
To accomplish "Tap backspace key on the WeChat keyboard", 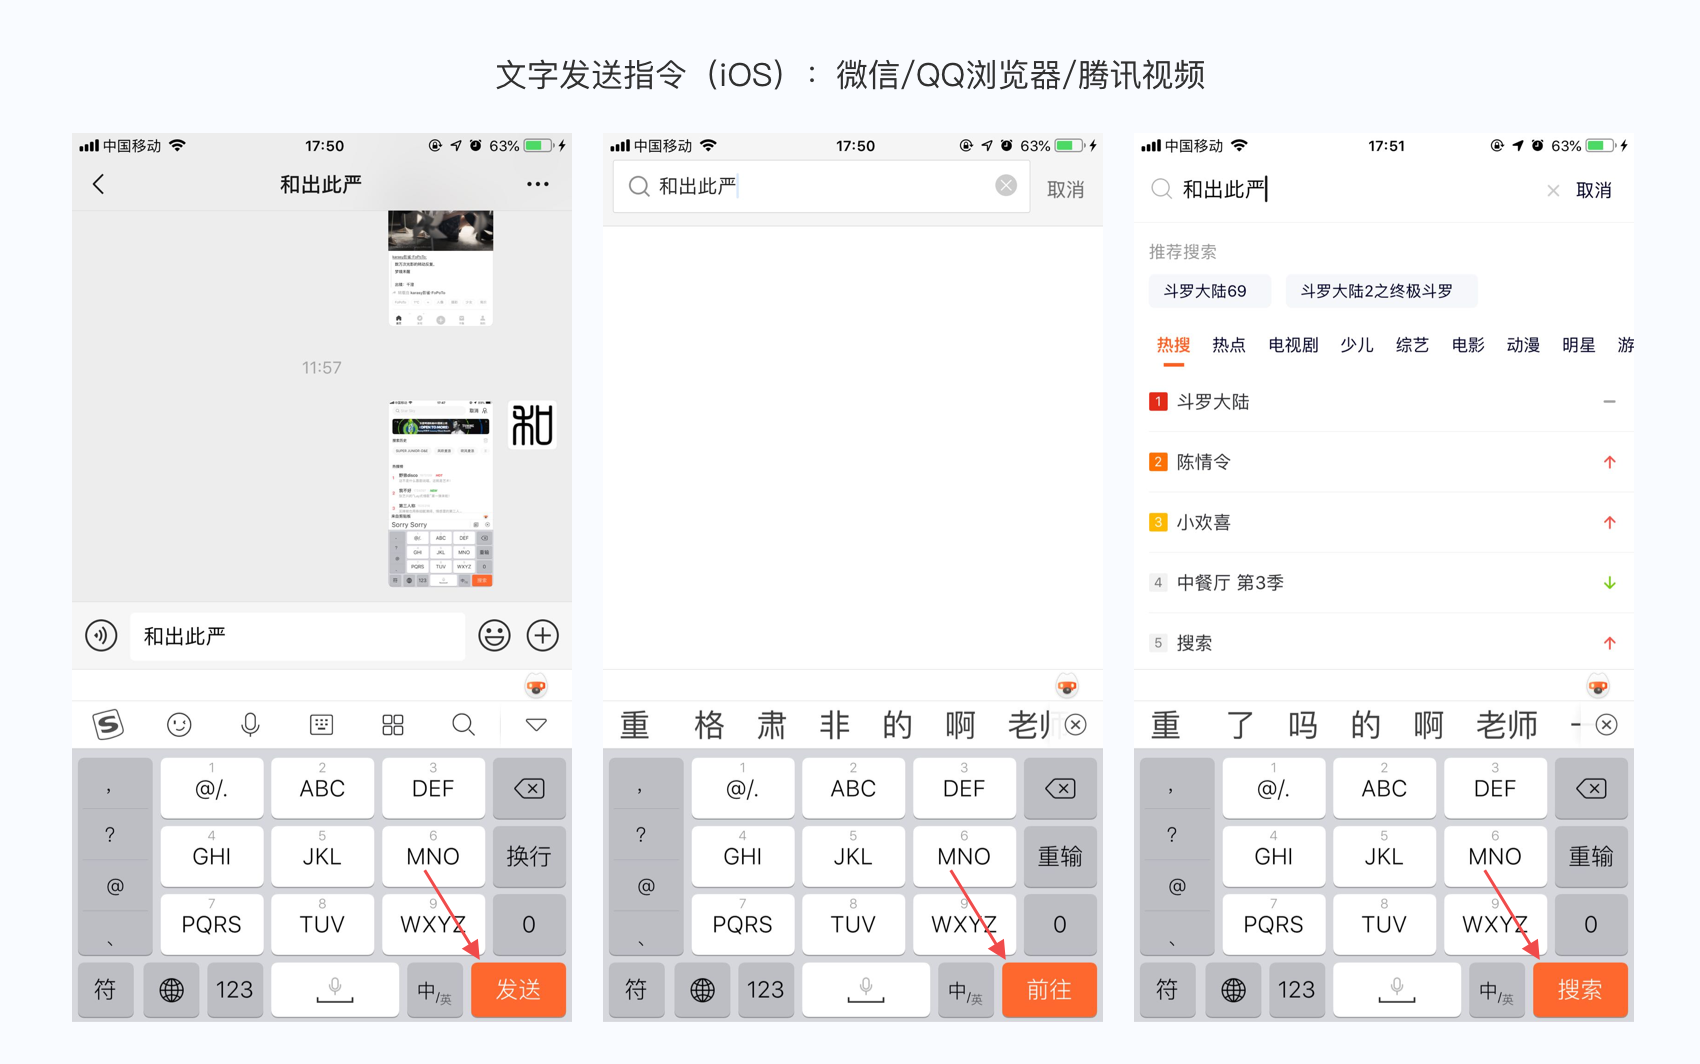I will pyautogui.click(x=529, y=788).
